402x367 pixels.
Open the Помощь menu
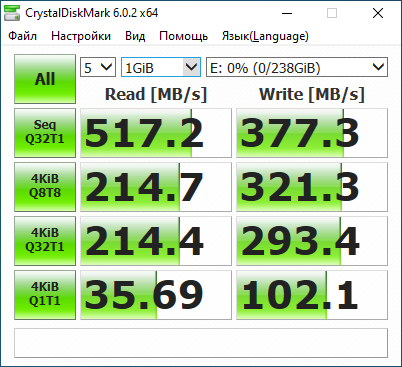coord(184,36)
